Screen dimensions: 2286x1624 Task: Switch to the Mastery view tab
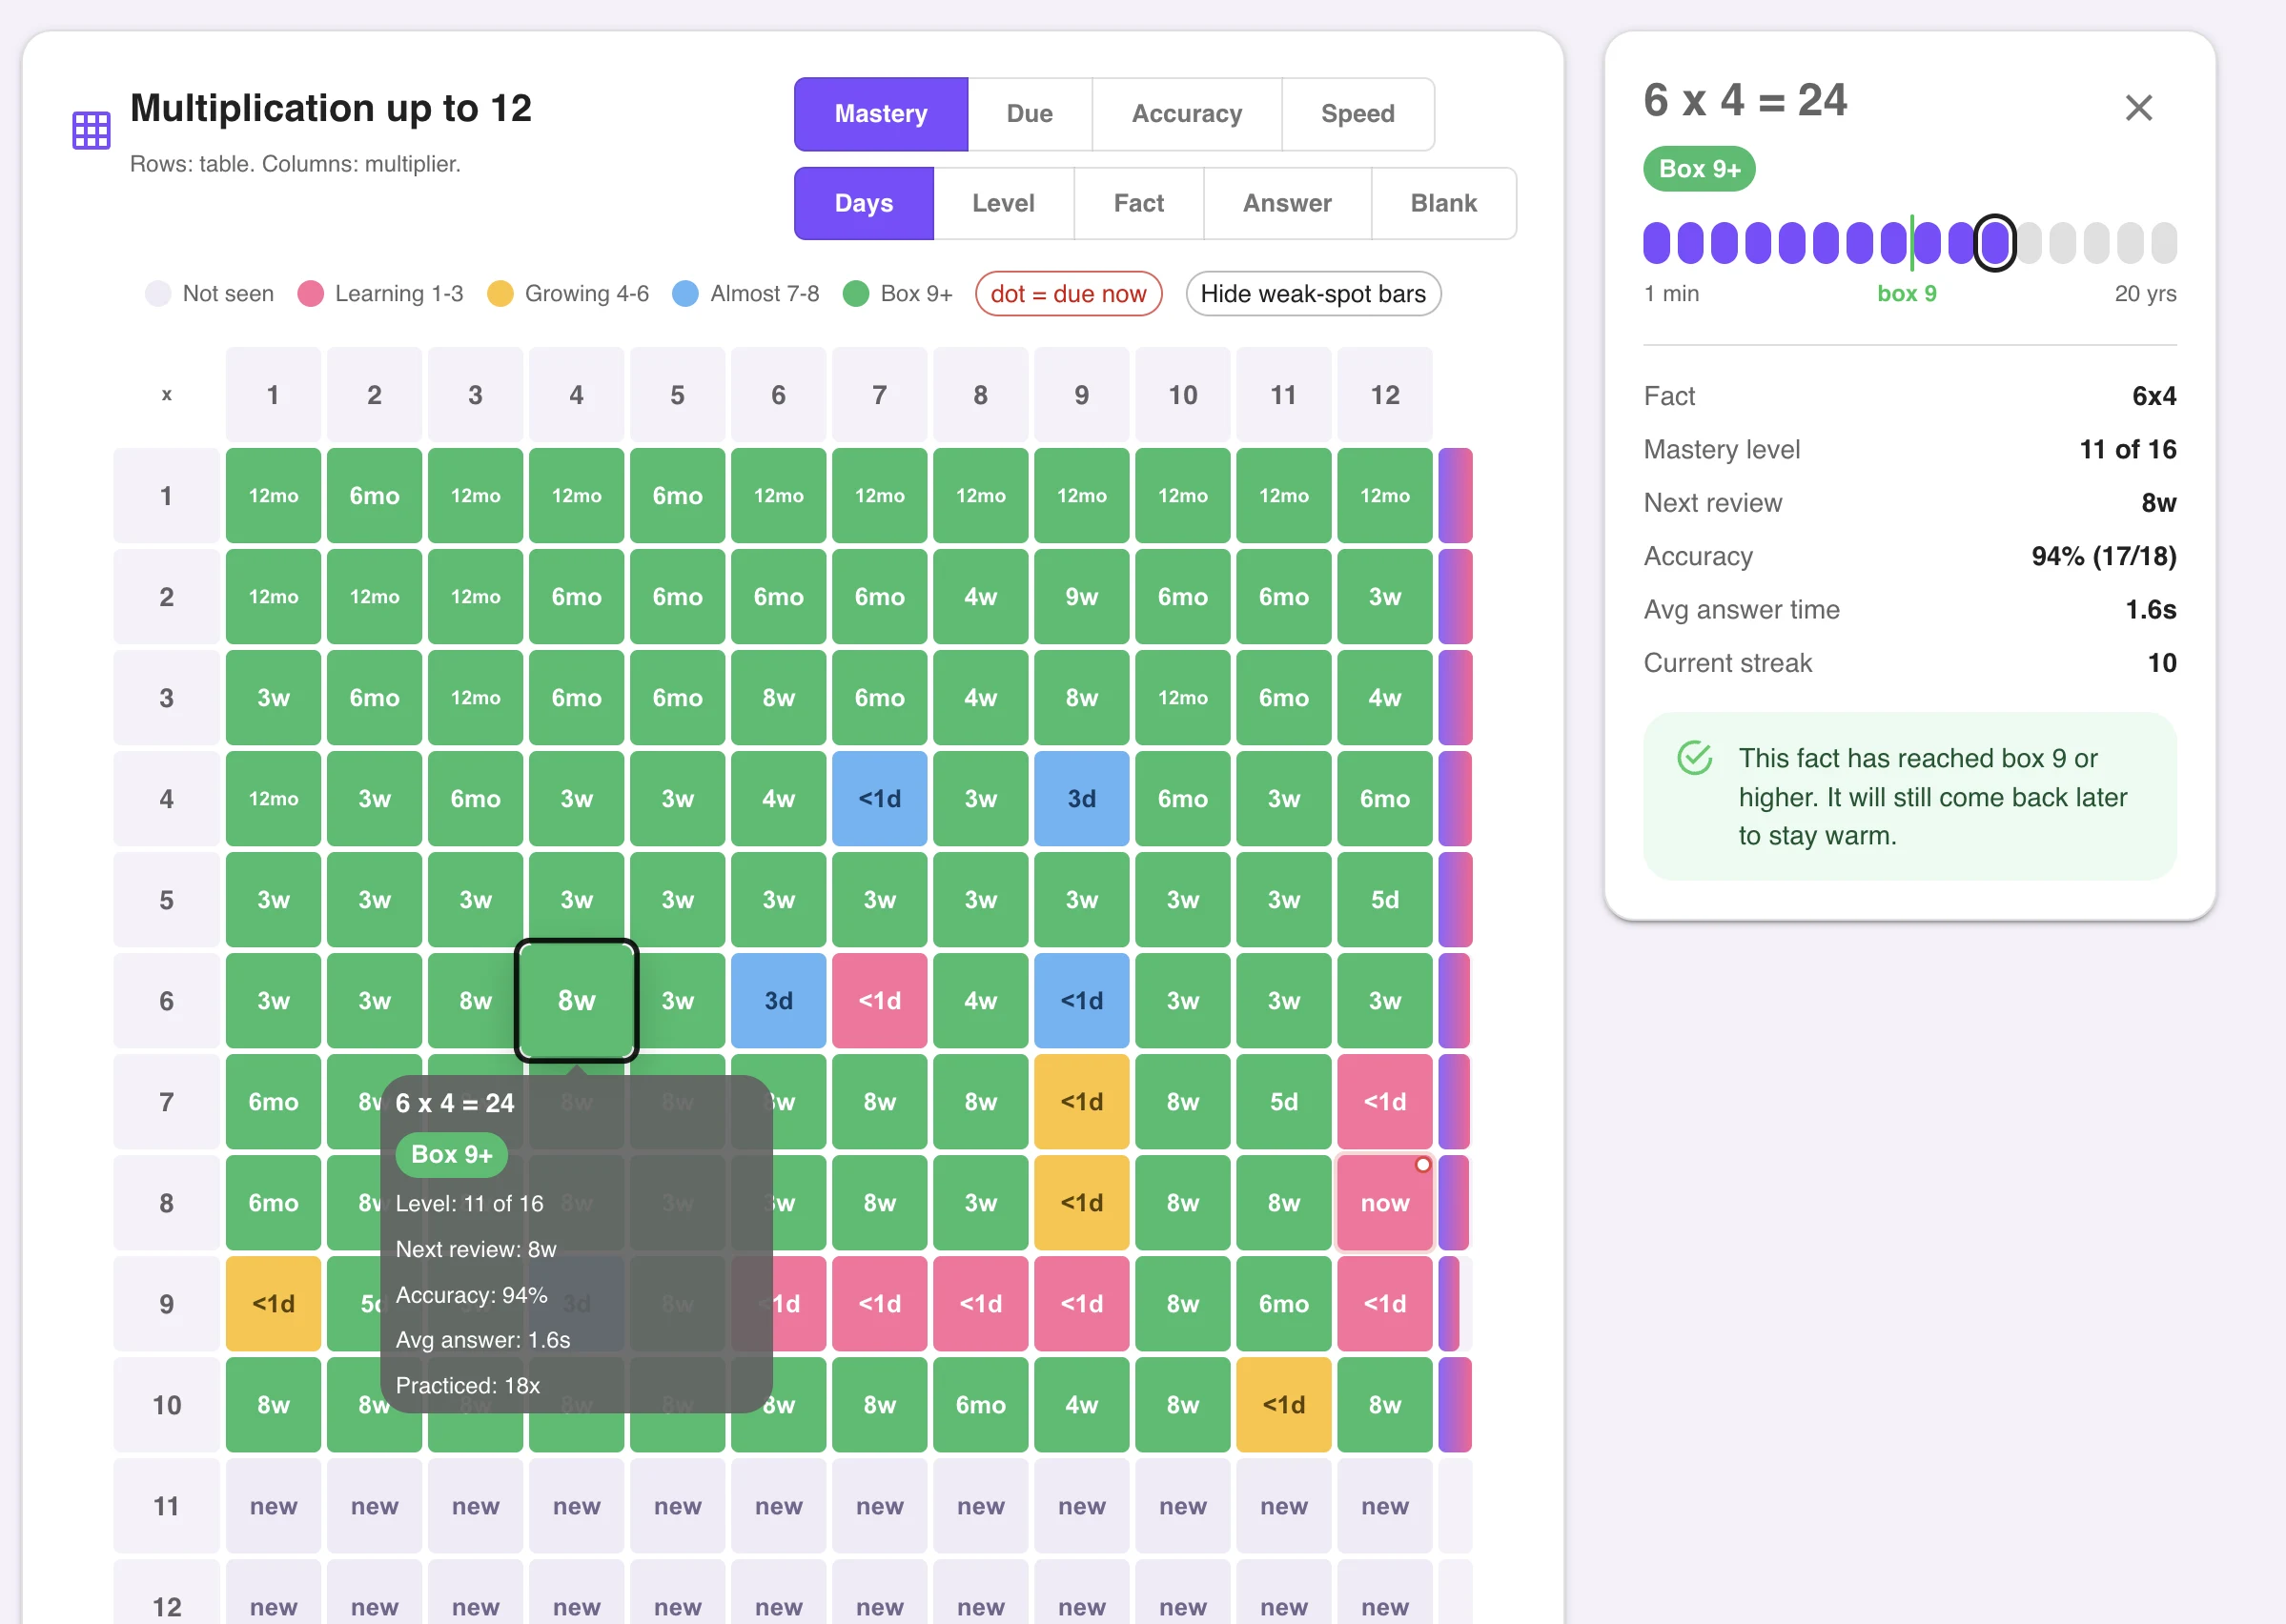880,114
